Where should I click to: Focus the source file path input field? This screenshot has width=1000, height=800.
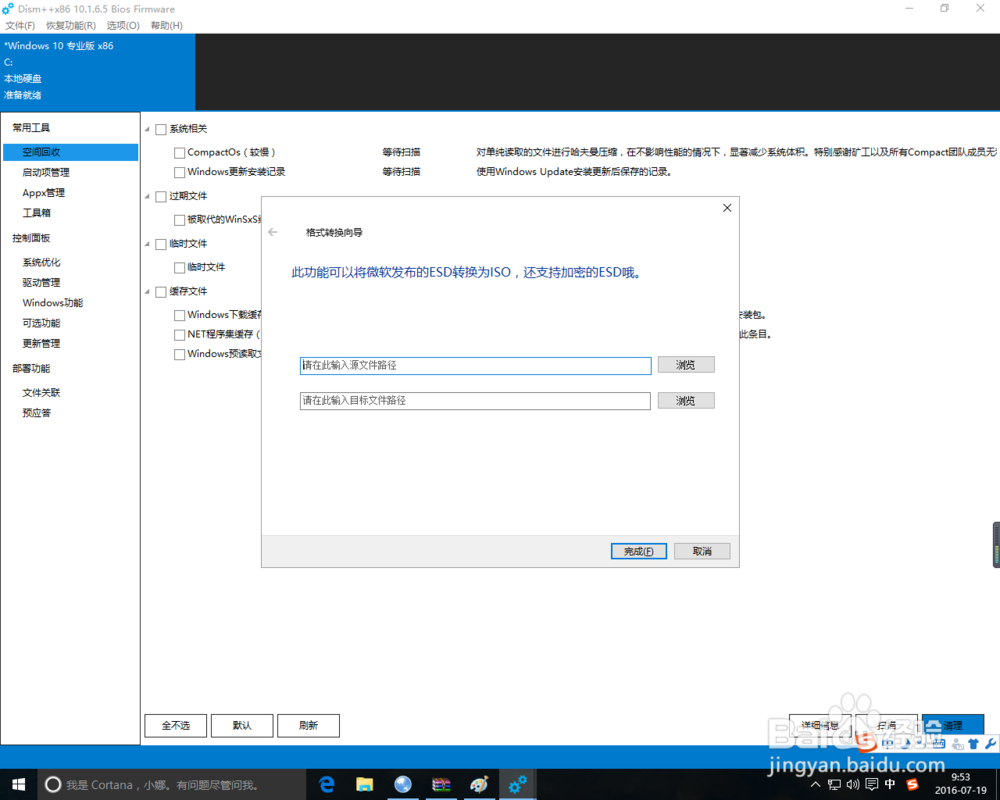[x=475, y=365]
